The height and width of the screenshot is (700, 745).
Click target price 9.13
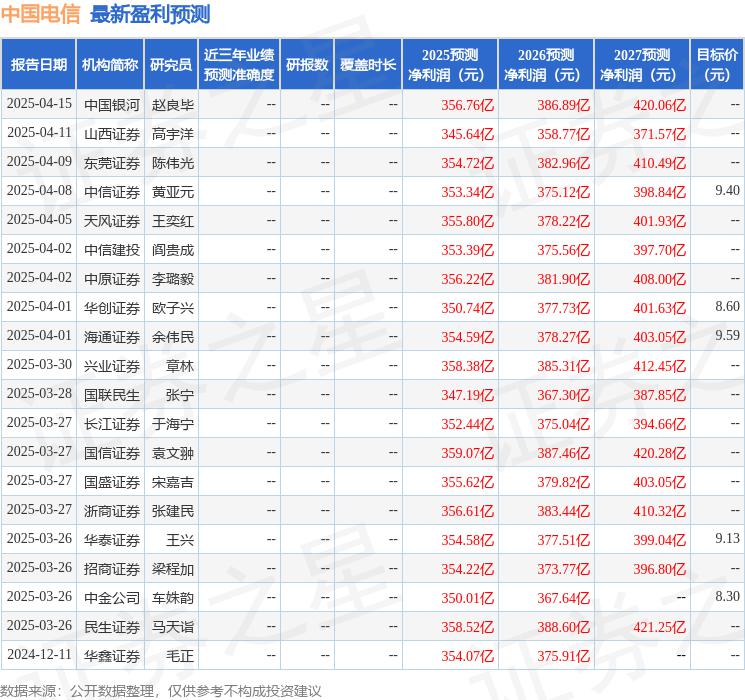[x=727, y=538]
